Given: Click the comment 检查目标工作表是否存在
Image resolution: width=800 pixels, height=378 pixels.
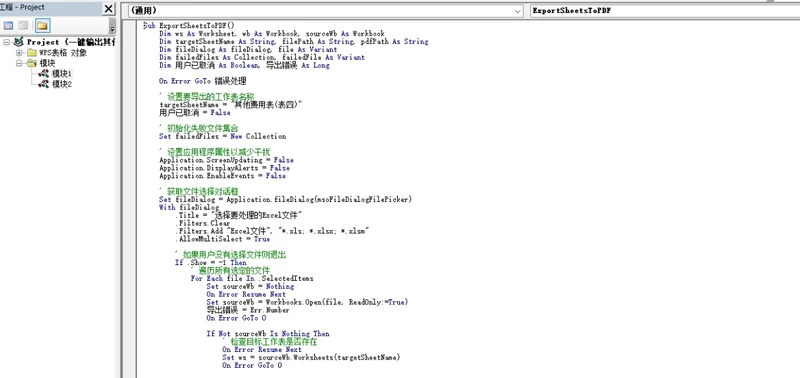Looking at the screenshot, I should click(269, 342).
